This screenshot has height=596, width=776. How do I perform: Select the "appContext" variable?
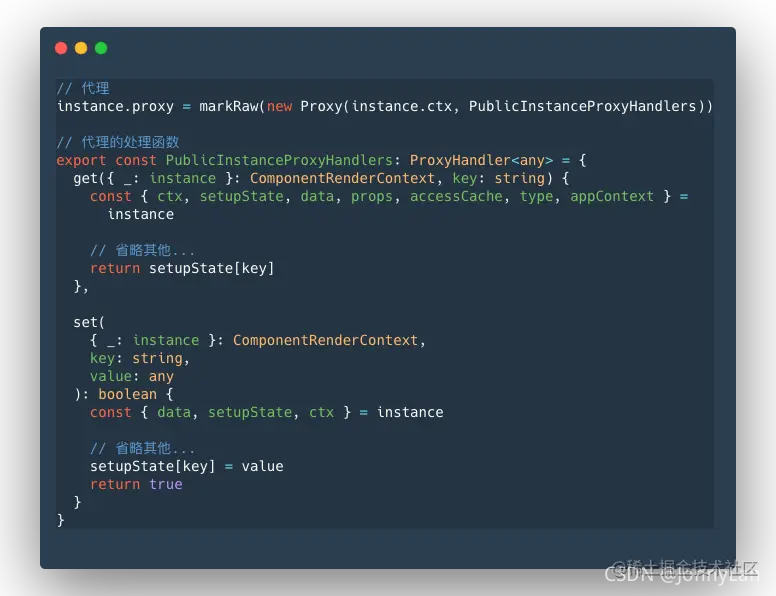tap(612, 197)
